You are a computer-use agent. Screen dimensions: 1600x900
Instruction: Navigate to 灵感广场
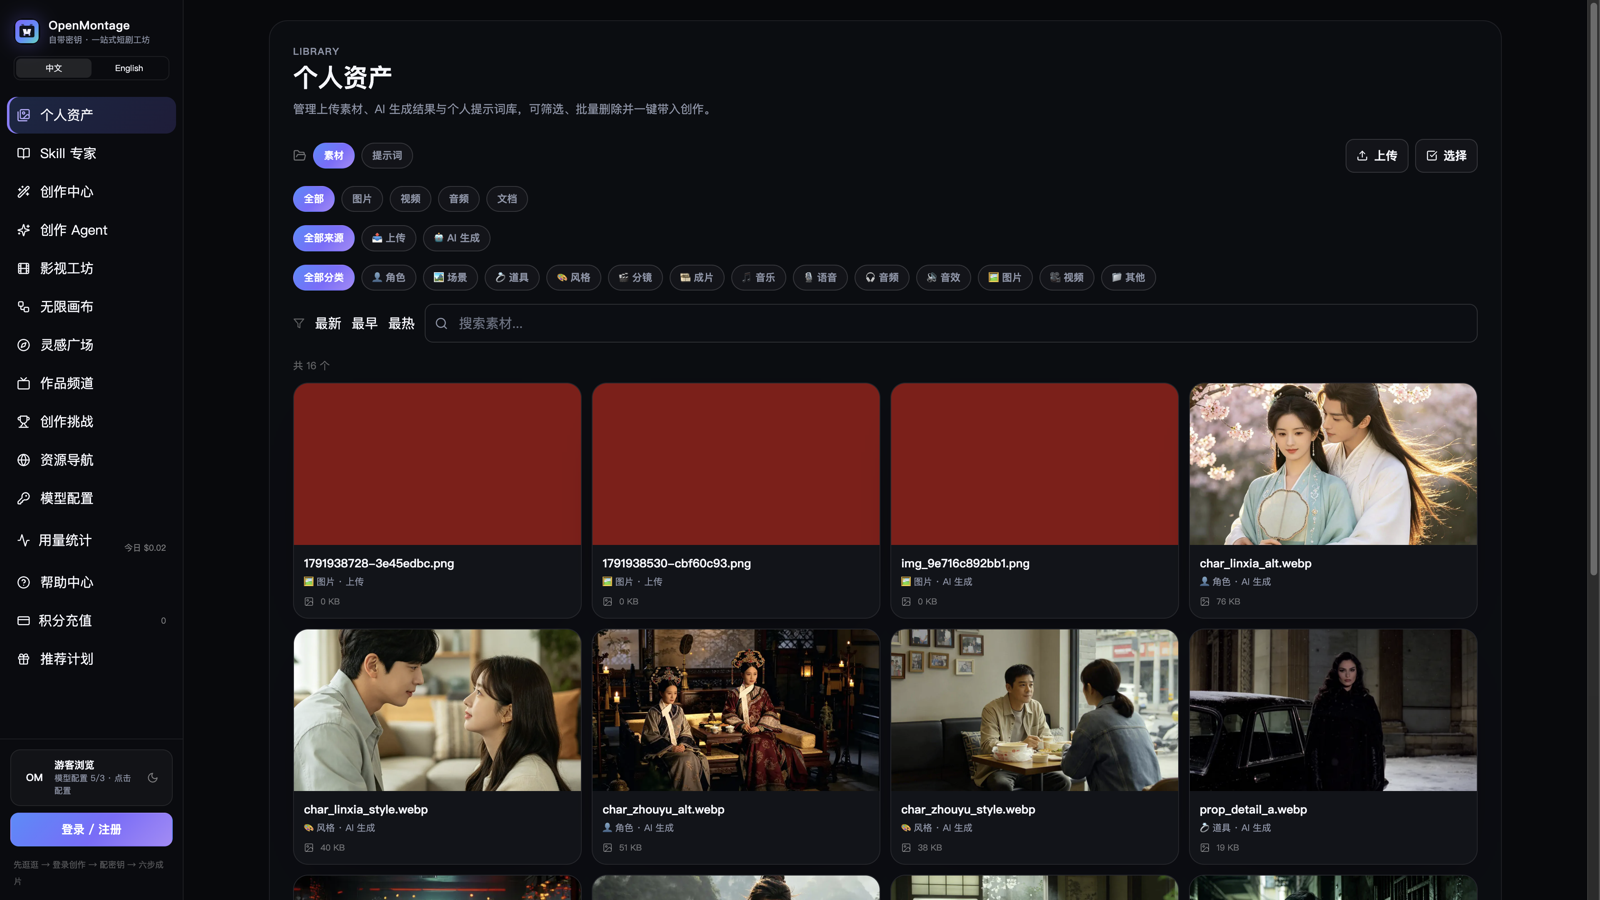pyautogui.click(x=91, y=345)
